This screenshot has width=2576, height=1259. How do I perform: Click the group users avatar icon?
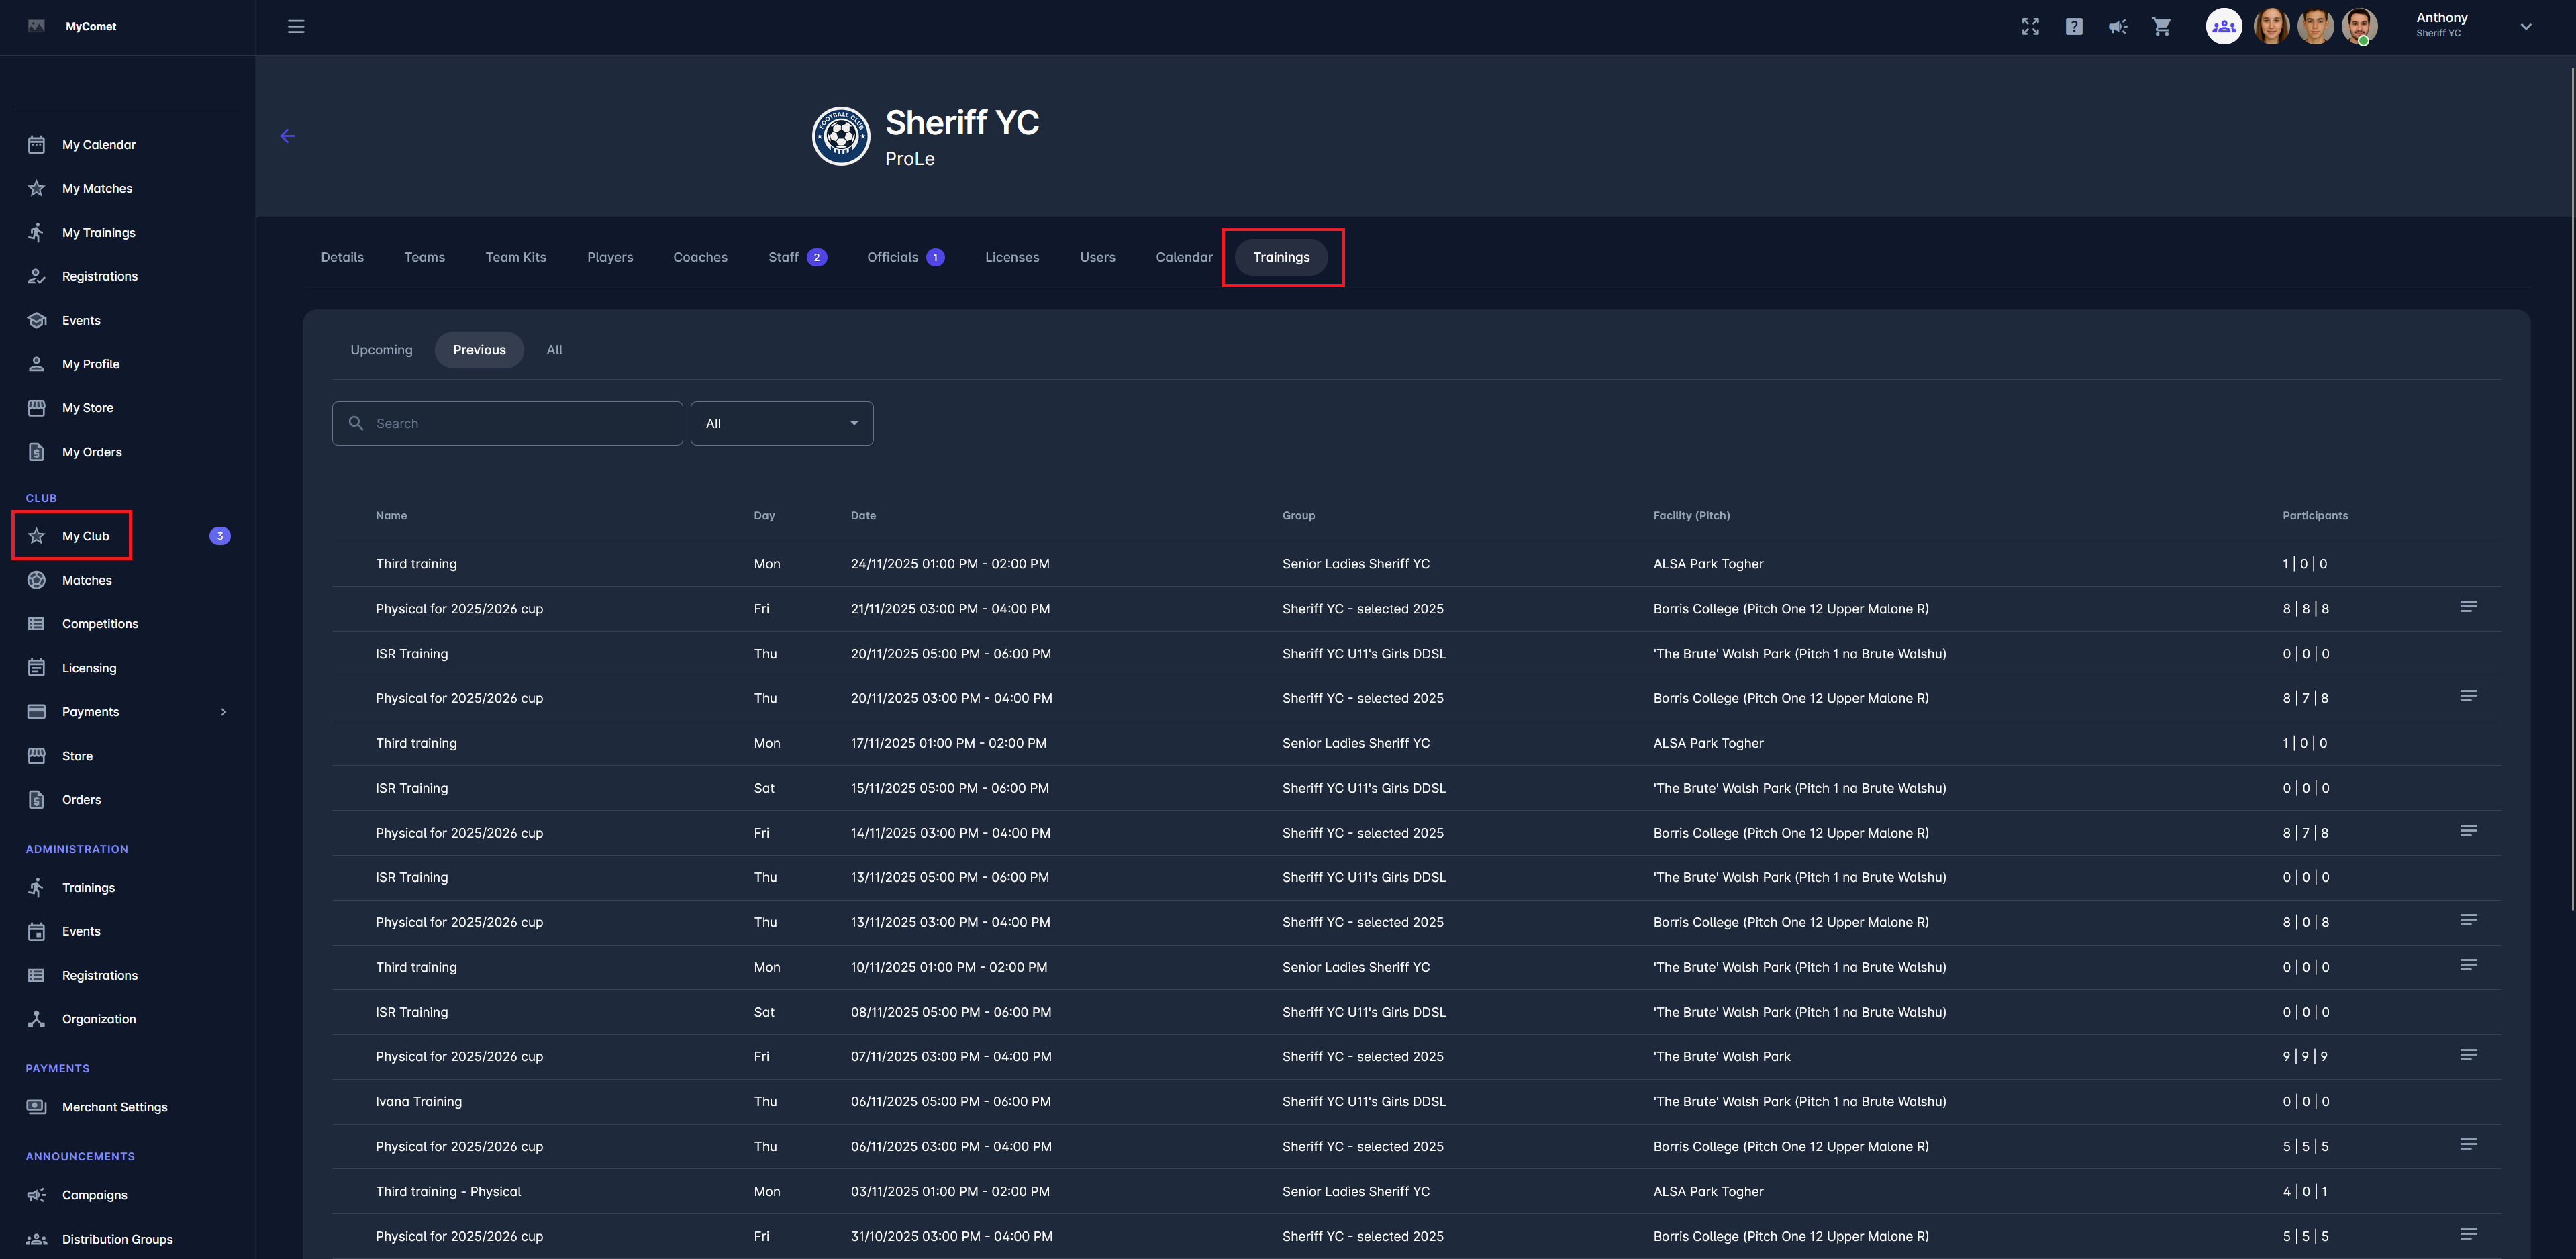pyautogui.click(x=2223, y=27)
